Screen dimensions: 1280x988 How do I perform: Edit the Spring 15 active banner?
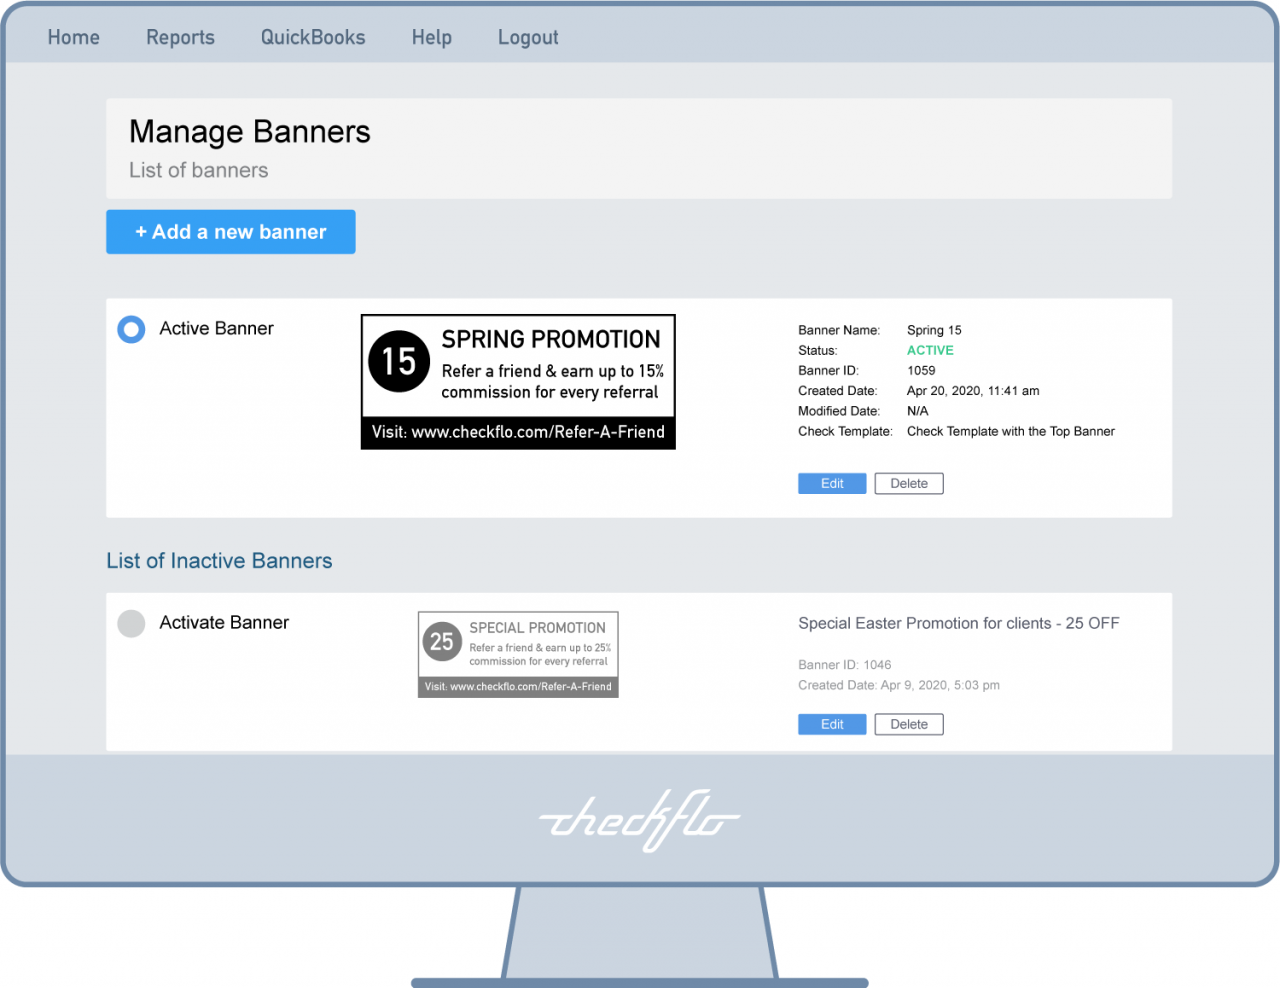point(832,484)
